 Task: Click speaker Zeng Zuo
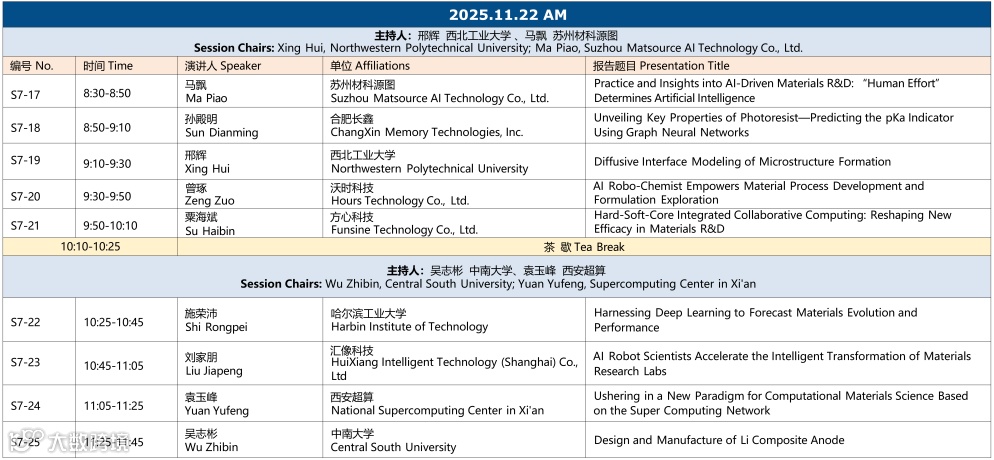[x=209, y=195]
